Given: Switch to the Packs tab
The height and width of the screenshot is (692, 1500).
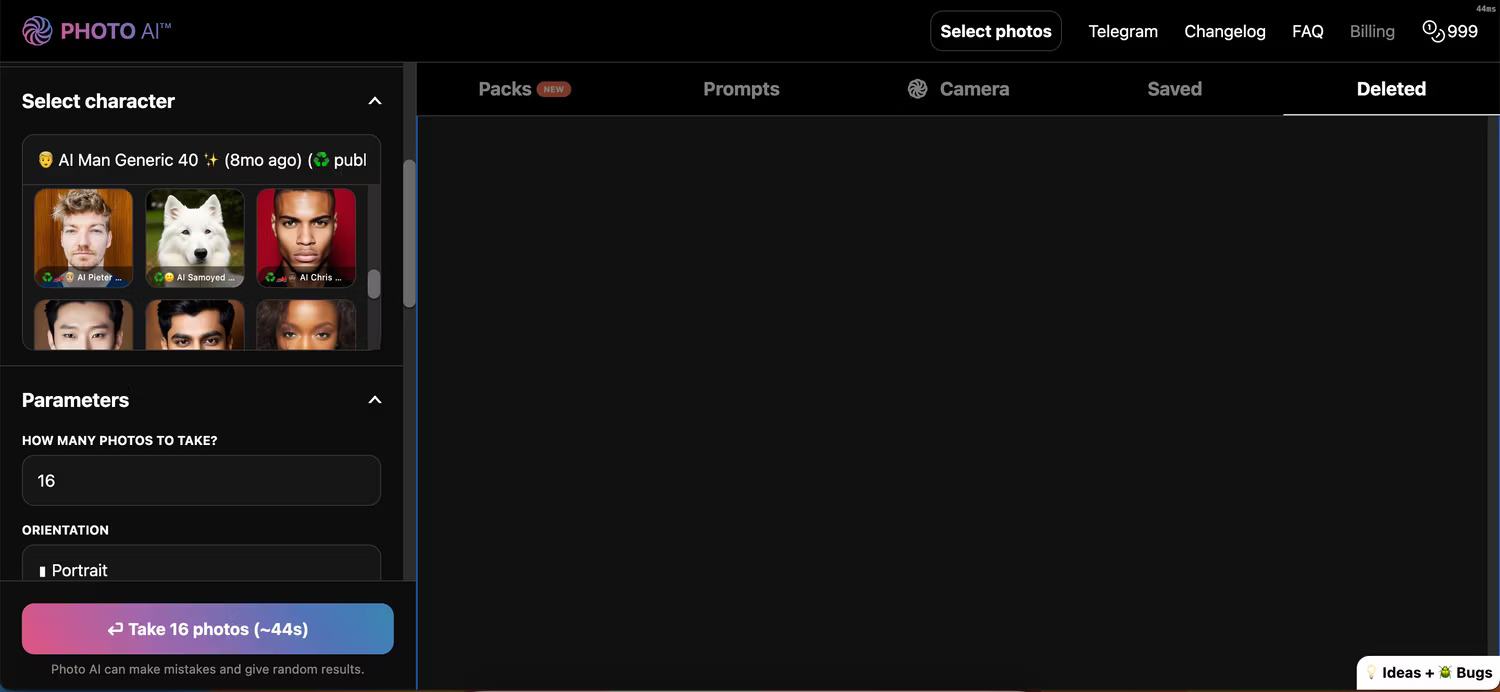Looking at the screenshot, I should coord(524,89).
